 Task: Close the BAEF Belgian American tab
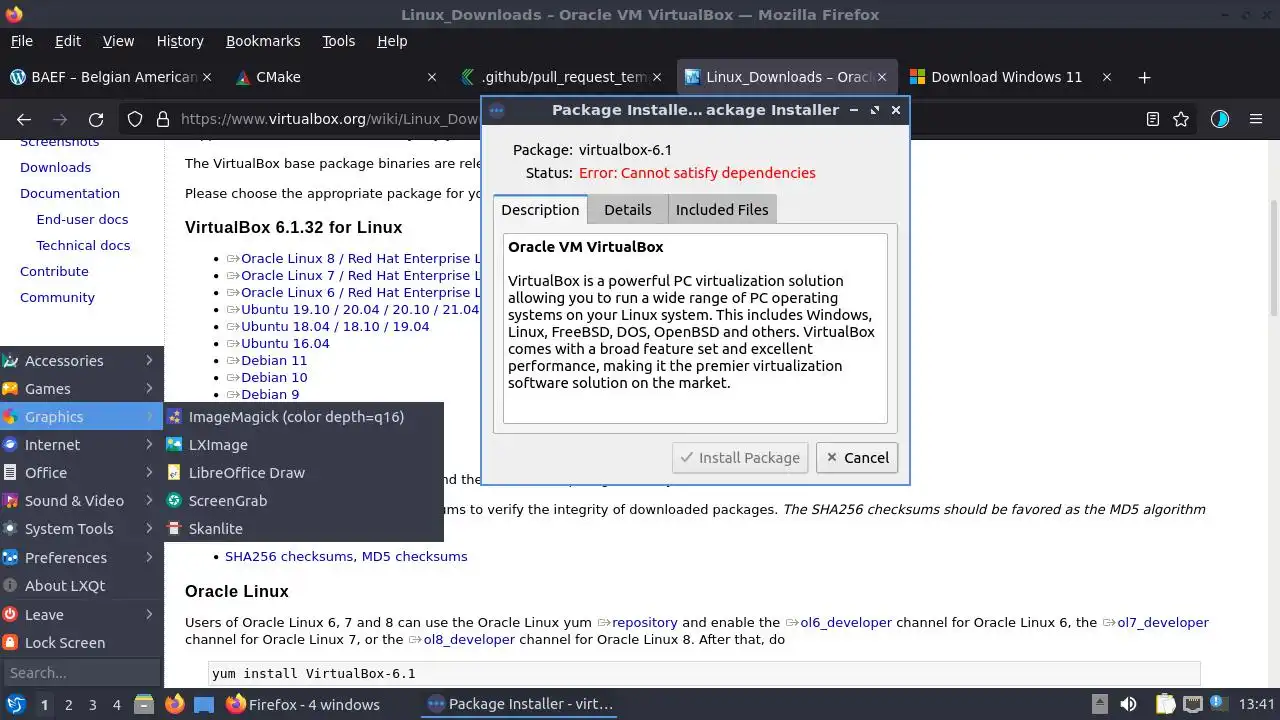click(208, 77)
